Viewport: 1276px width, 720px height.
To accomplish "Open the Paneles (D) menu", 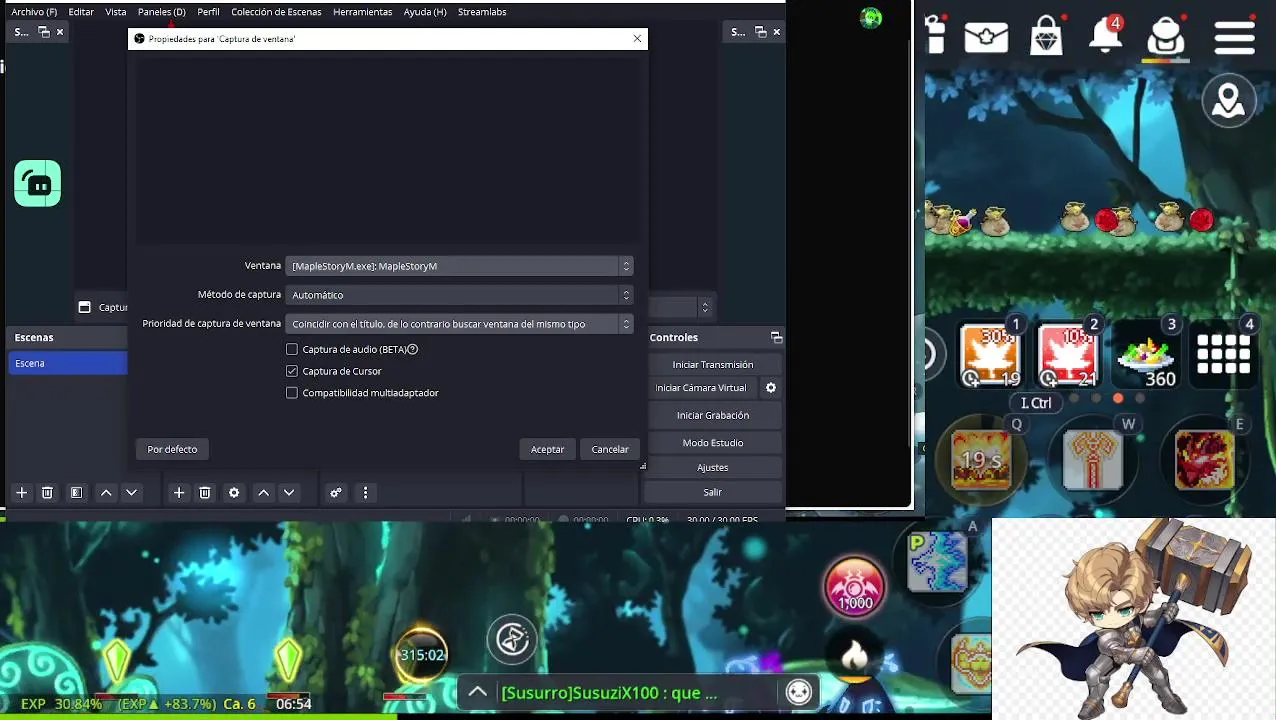I will coord(162,12).
